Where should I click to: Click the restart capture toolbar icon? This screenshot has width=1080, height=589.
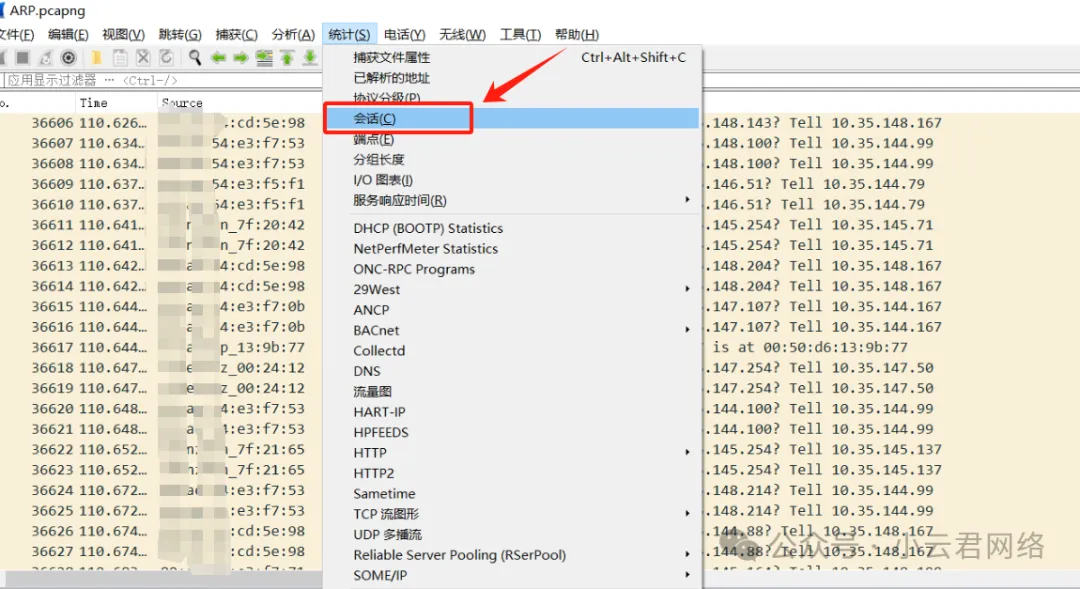pyautogui.click(x=45, y=58)
